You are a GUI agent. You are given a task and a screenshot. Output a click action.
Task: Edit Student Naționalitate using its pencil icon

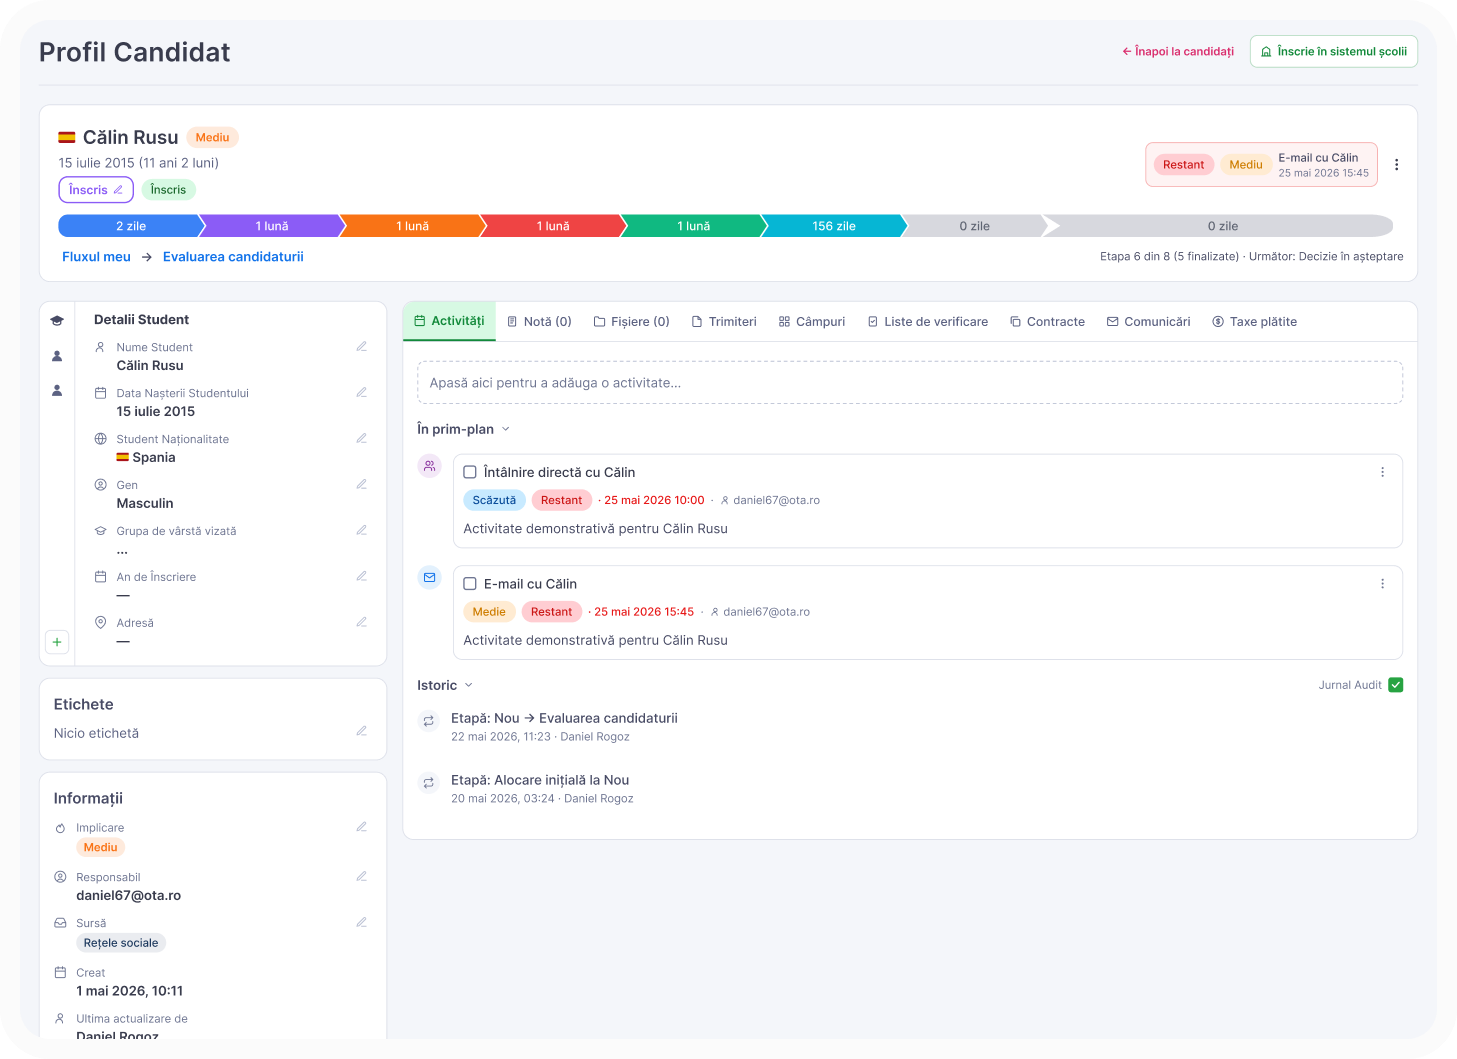pyautogui.click(x=362, y=439)
